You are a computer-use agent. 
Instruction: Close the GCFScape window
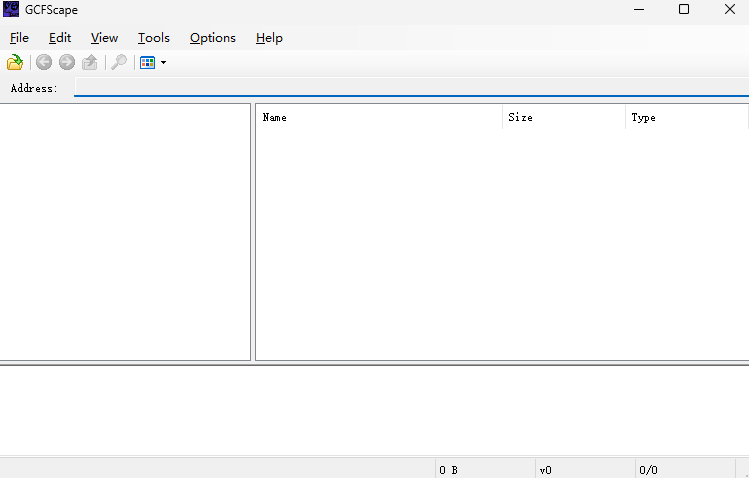click(x=729, y=10)
